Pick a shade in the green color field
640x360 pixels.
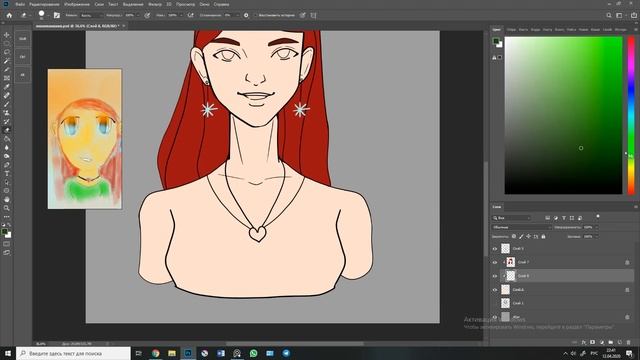pos(563,116)
